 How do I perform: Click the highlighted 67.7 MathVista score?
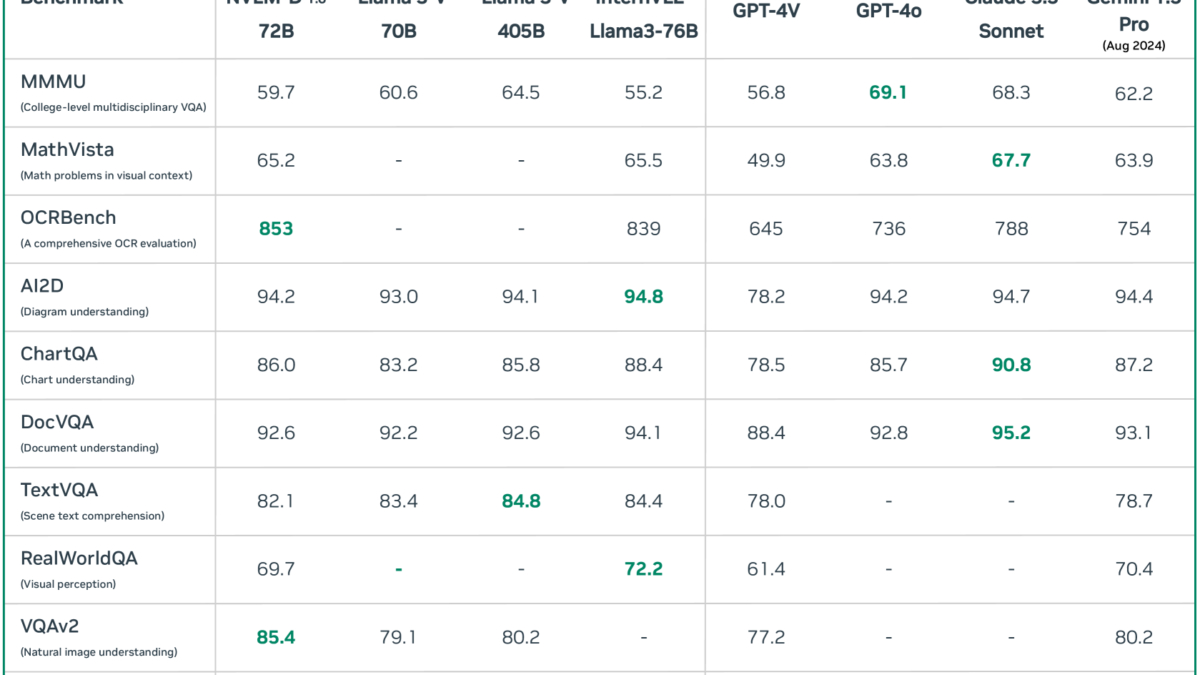pyautogui.click(x=1011, y=161)
